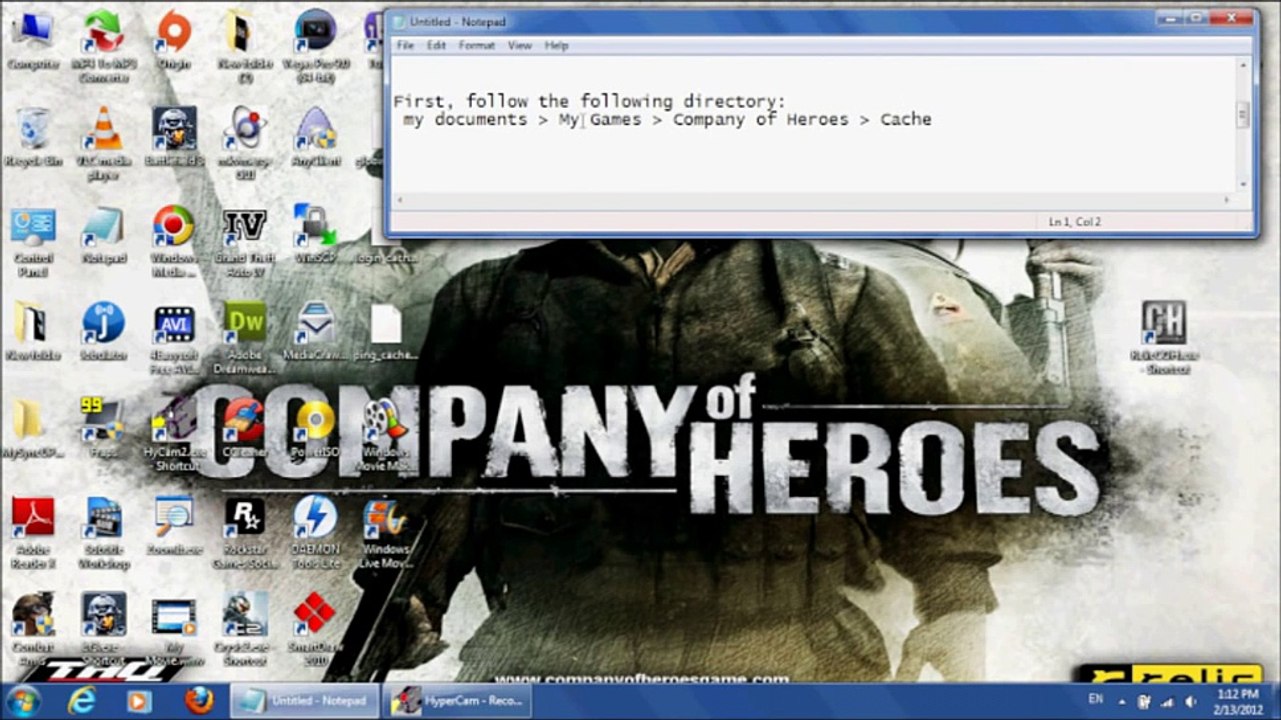1281x720 pixels.
Task: Open Grand Theft Auto IV shortcut
Action: [x=244, y=242]
